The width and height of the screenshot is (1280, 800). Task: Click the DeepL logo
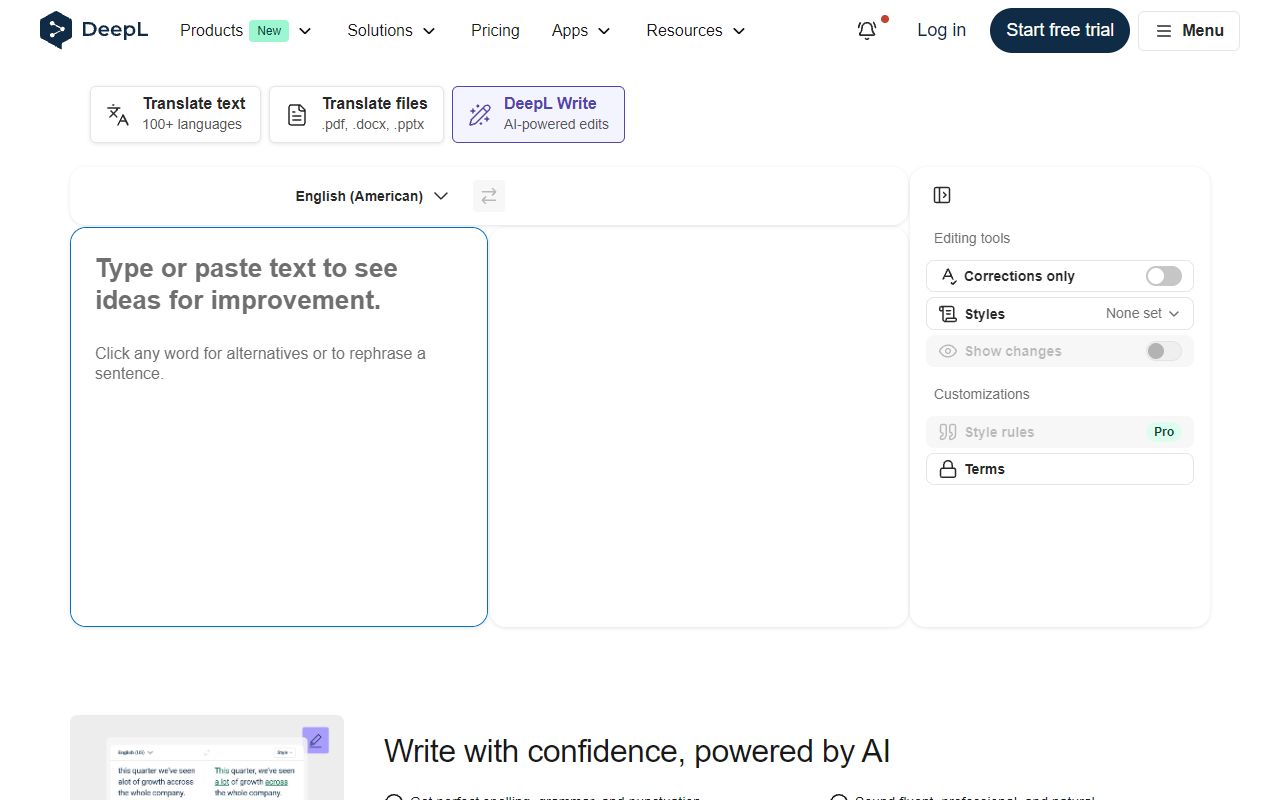pos(94,30)
